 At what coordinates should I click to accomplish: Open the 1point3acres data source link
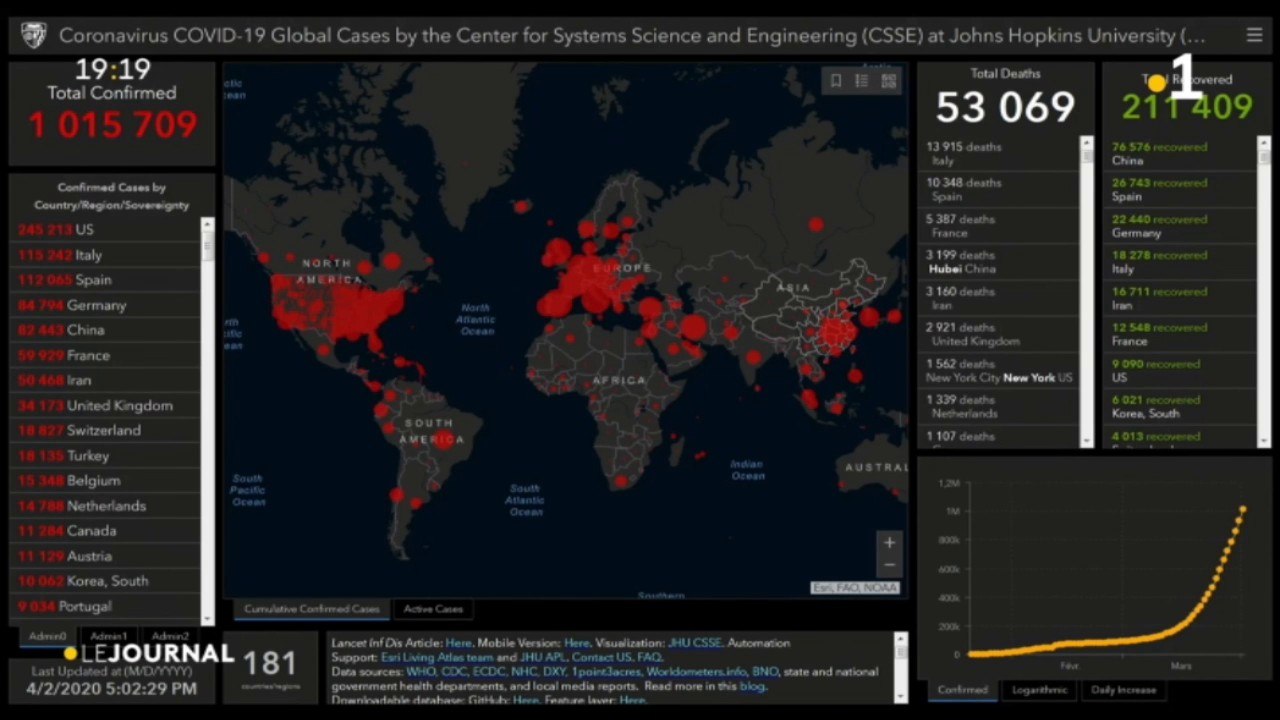pos(606,672)
